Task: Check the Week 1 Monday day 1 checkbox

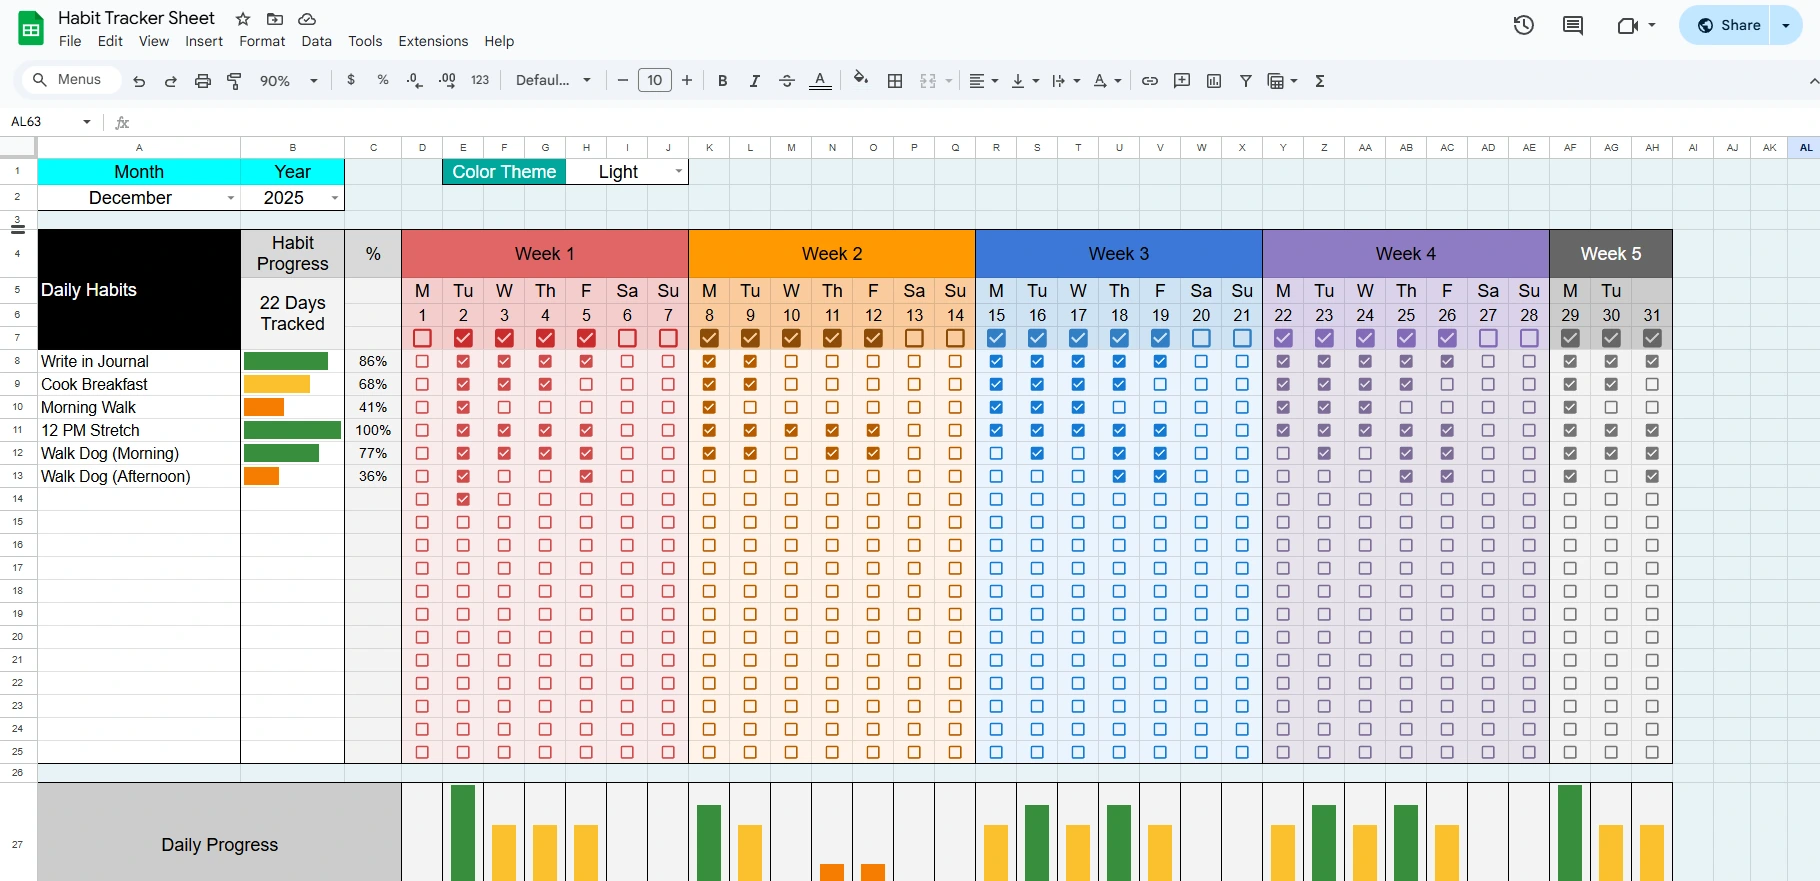Action: (x=422, y=338)
